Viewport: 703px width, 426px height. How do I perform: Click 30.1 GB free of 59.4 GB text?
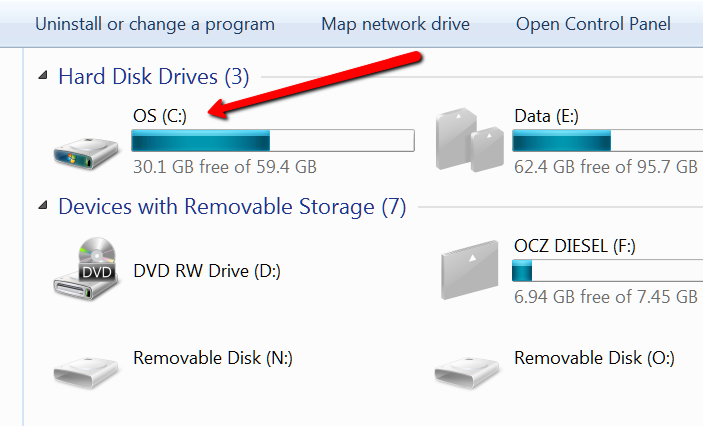[x=225, y=167]
